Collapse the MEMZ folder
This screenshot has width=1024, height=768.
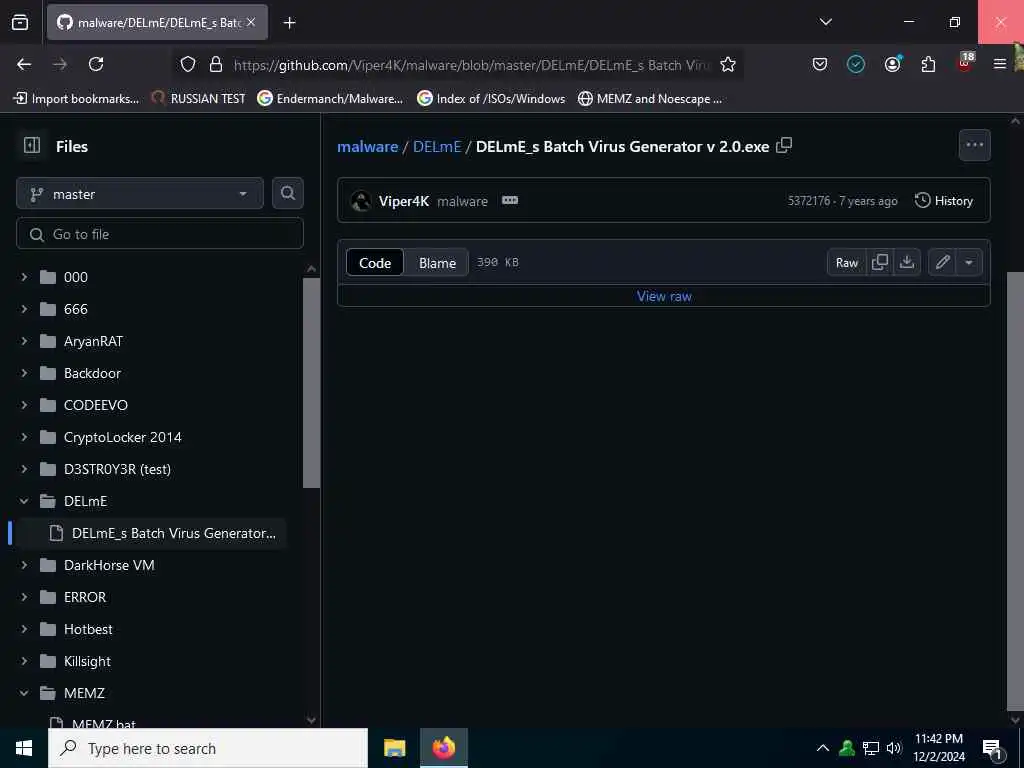pyautogui.click(x=24, y=693)
